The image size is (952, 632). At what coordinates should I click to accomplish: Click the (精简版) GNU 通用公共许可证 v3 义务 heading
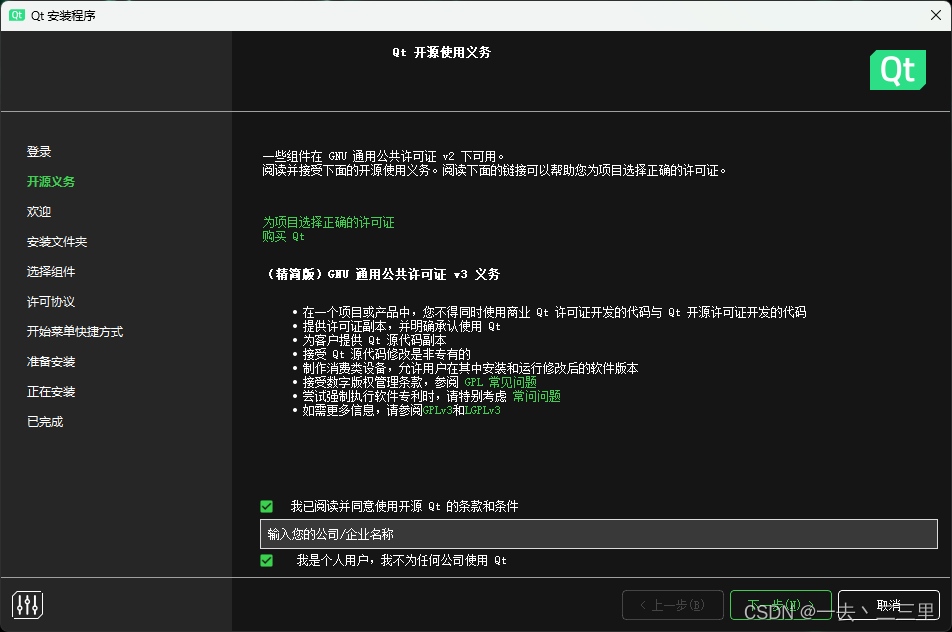(x=382, y=274)
